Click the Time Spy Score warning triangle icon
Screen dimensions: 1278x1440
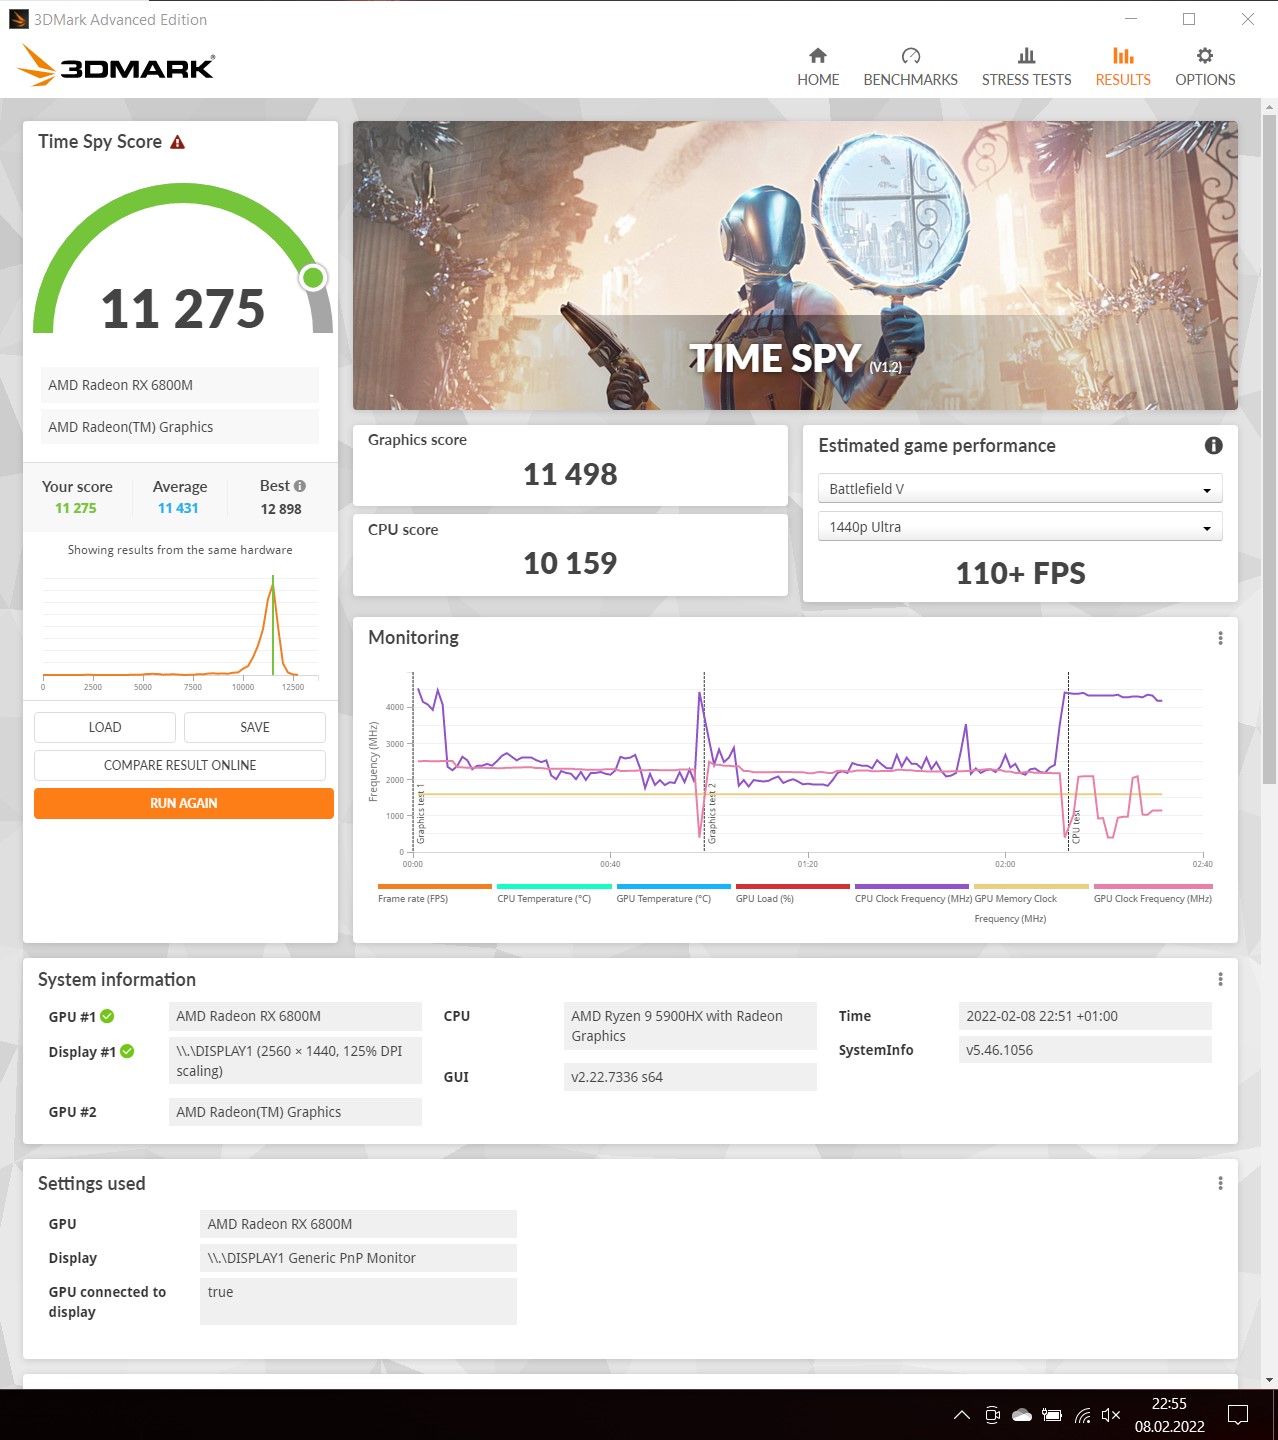pos(178,142)
